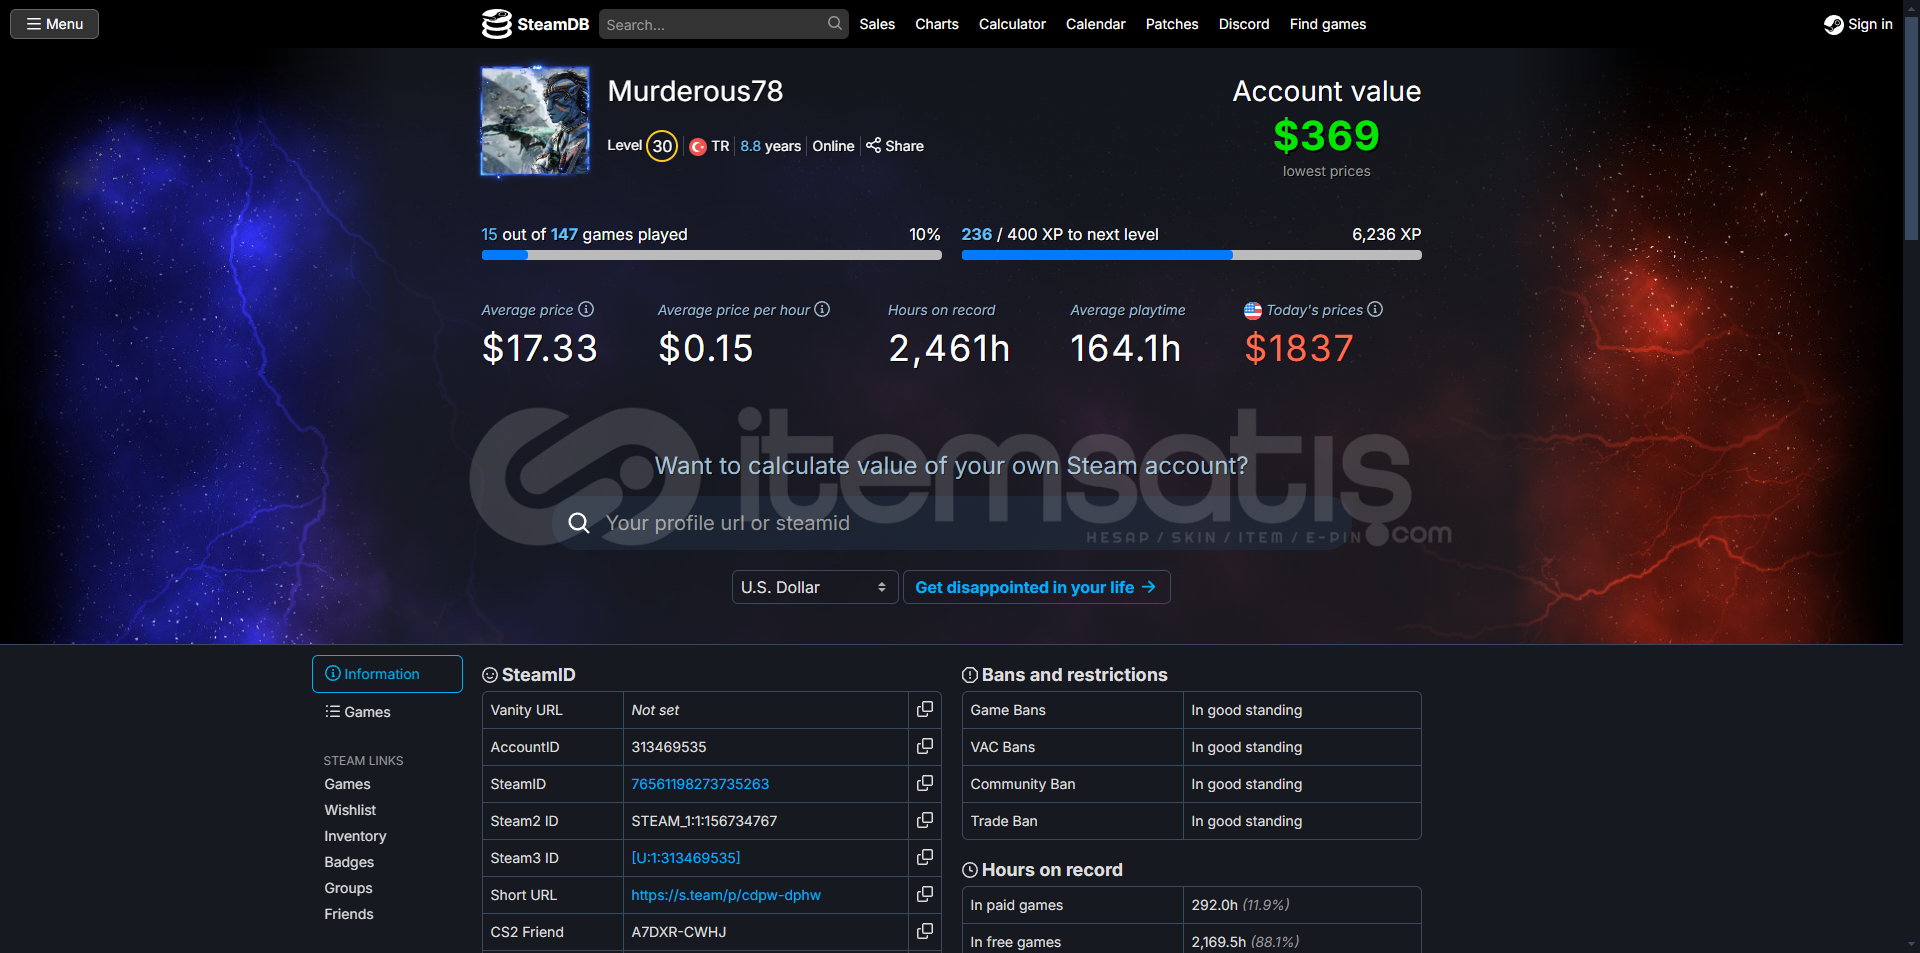1920x953 pixels.
Task: Click the search magnifier icon in header
Action: point(835,23)
